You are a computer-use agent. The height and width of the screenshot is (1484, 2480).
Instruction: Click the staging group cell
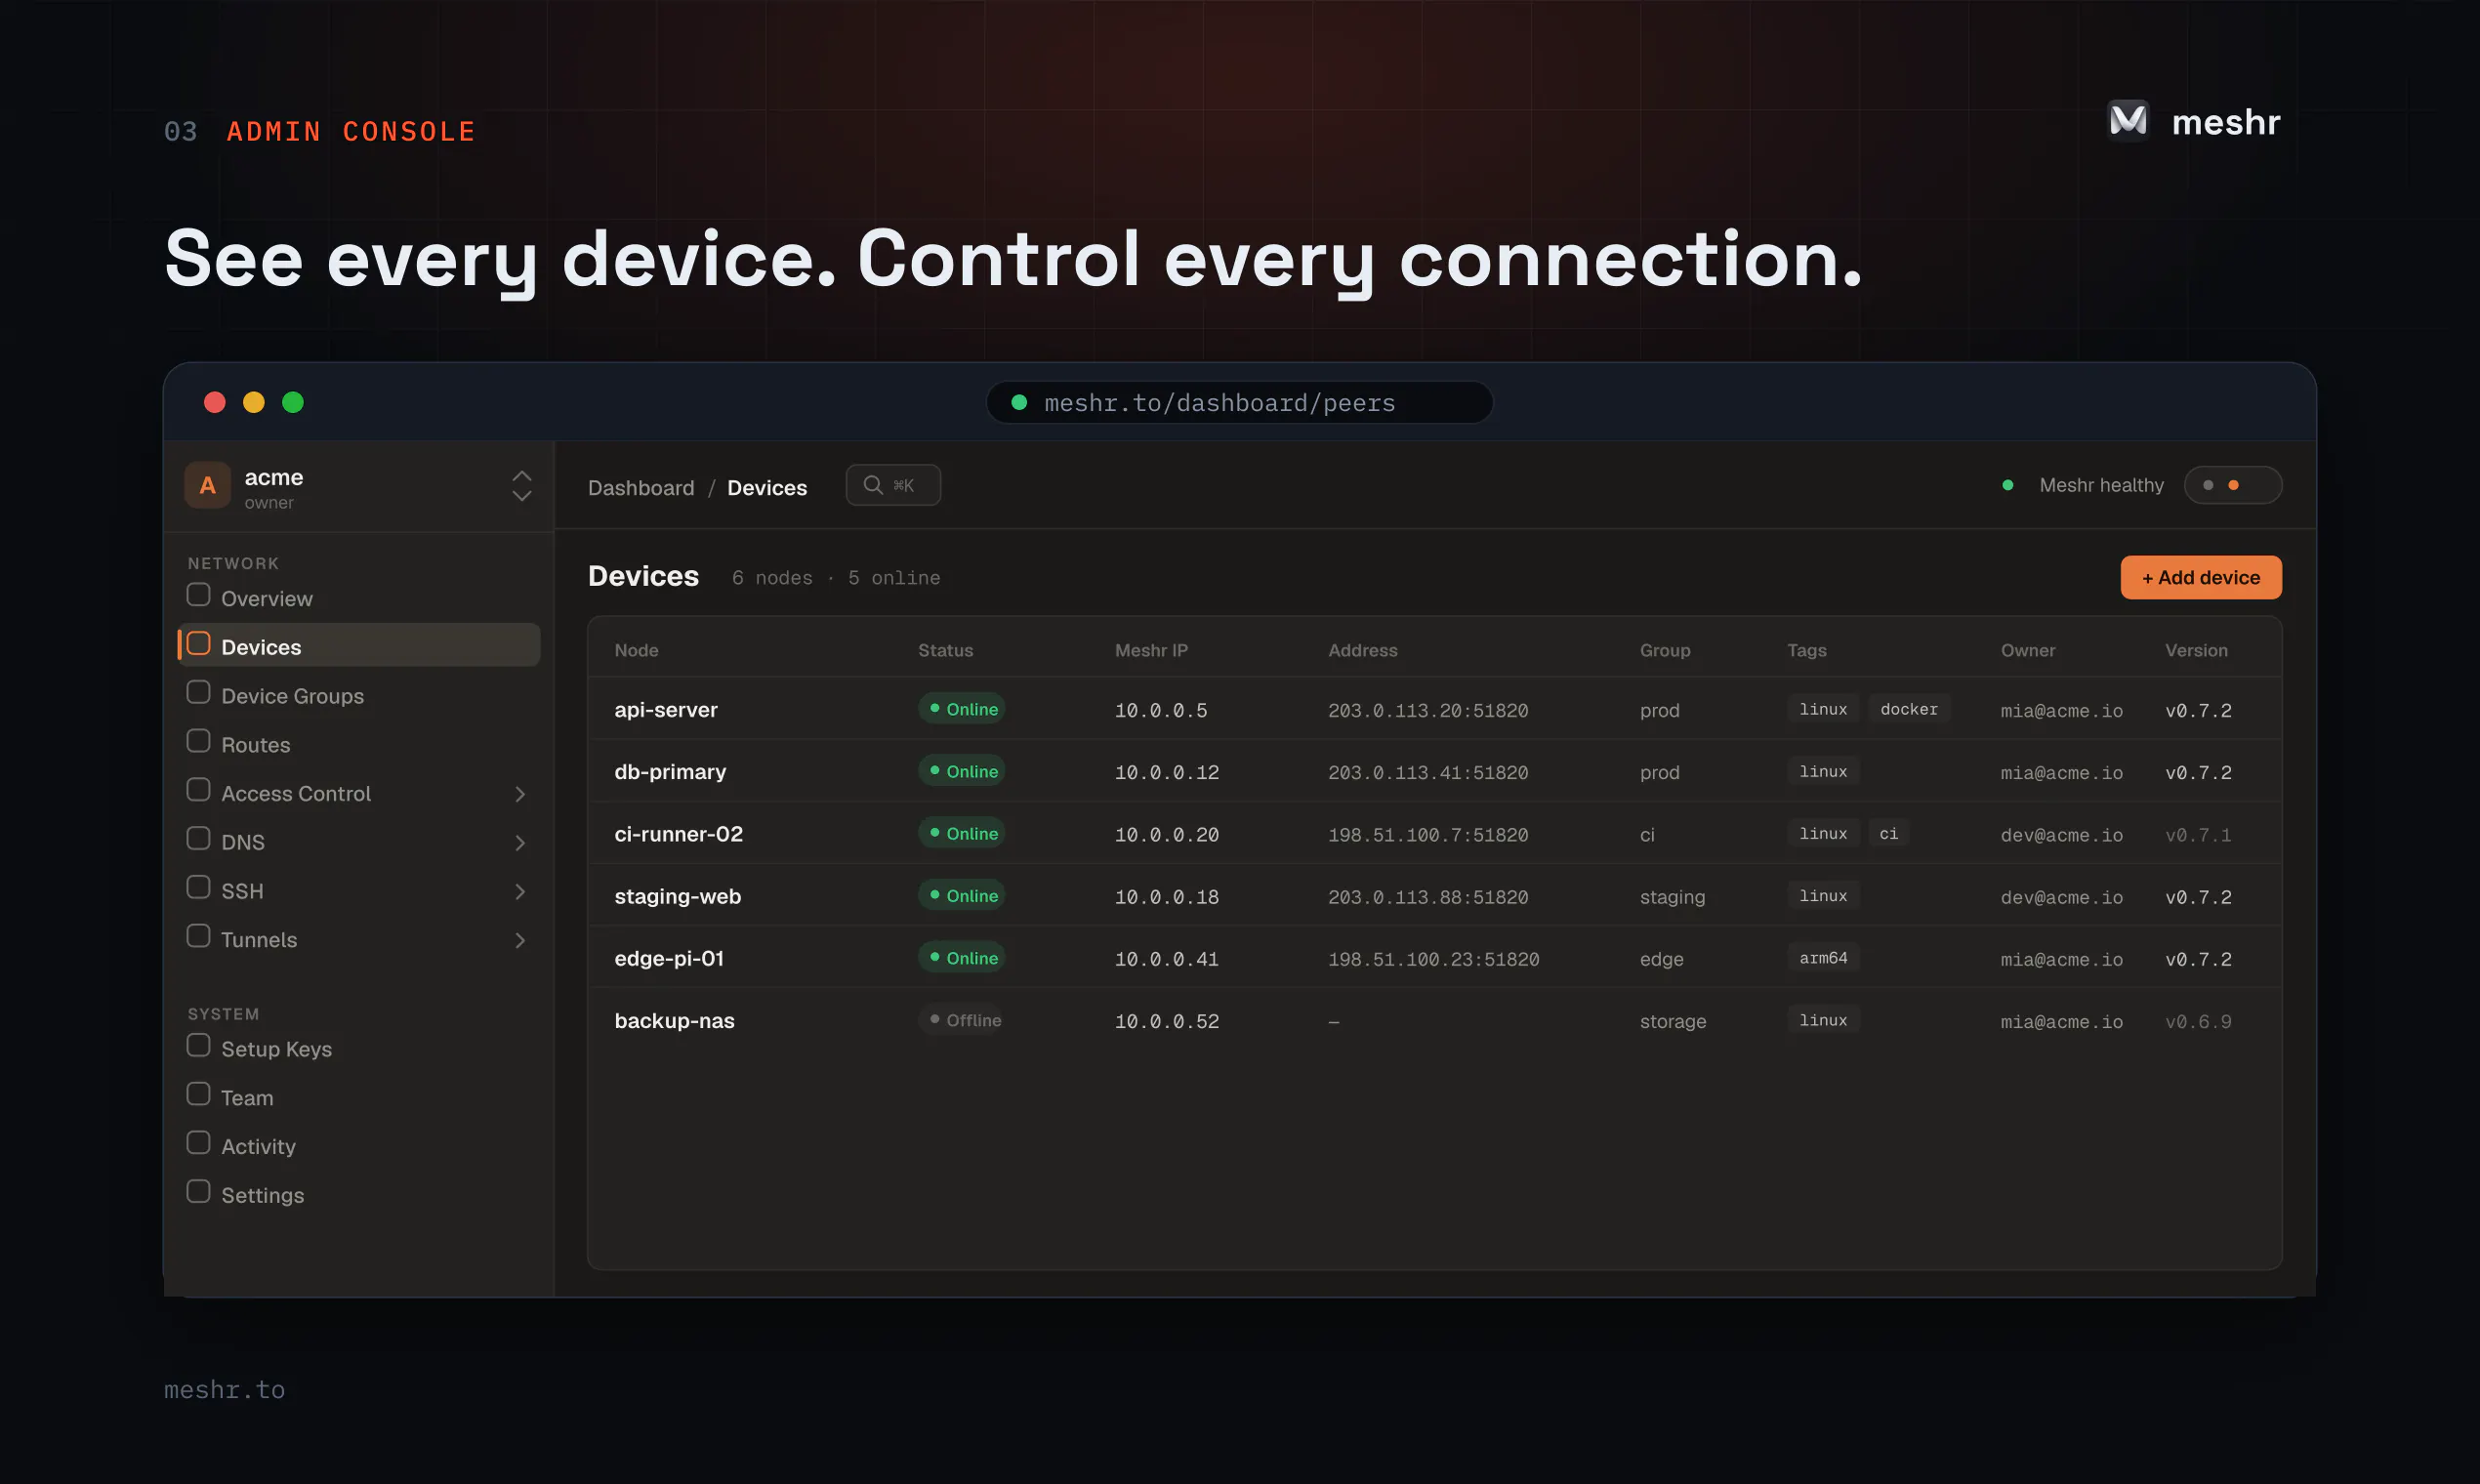point(1672,898)
